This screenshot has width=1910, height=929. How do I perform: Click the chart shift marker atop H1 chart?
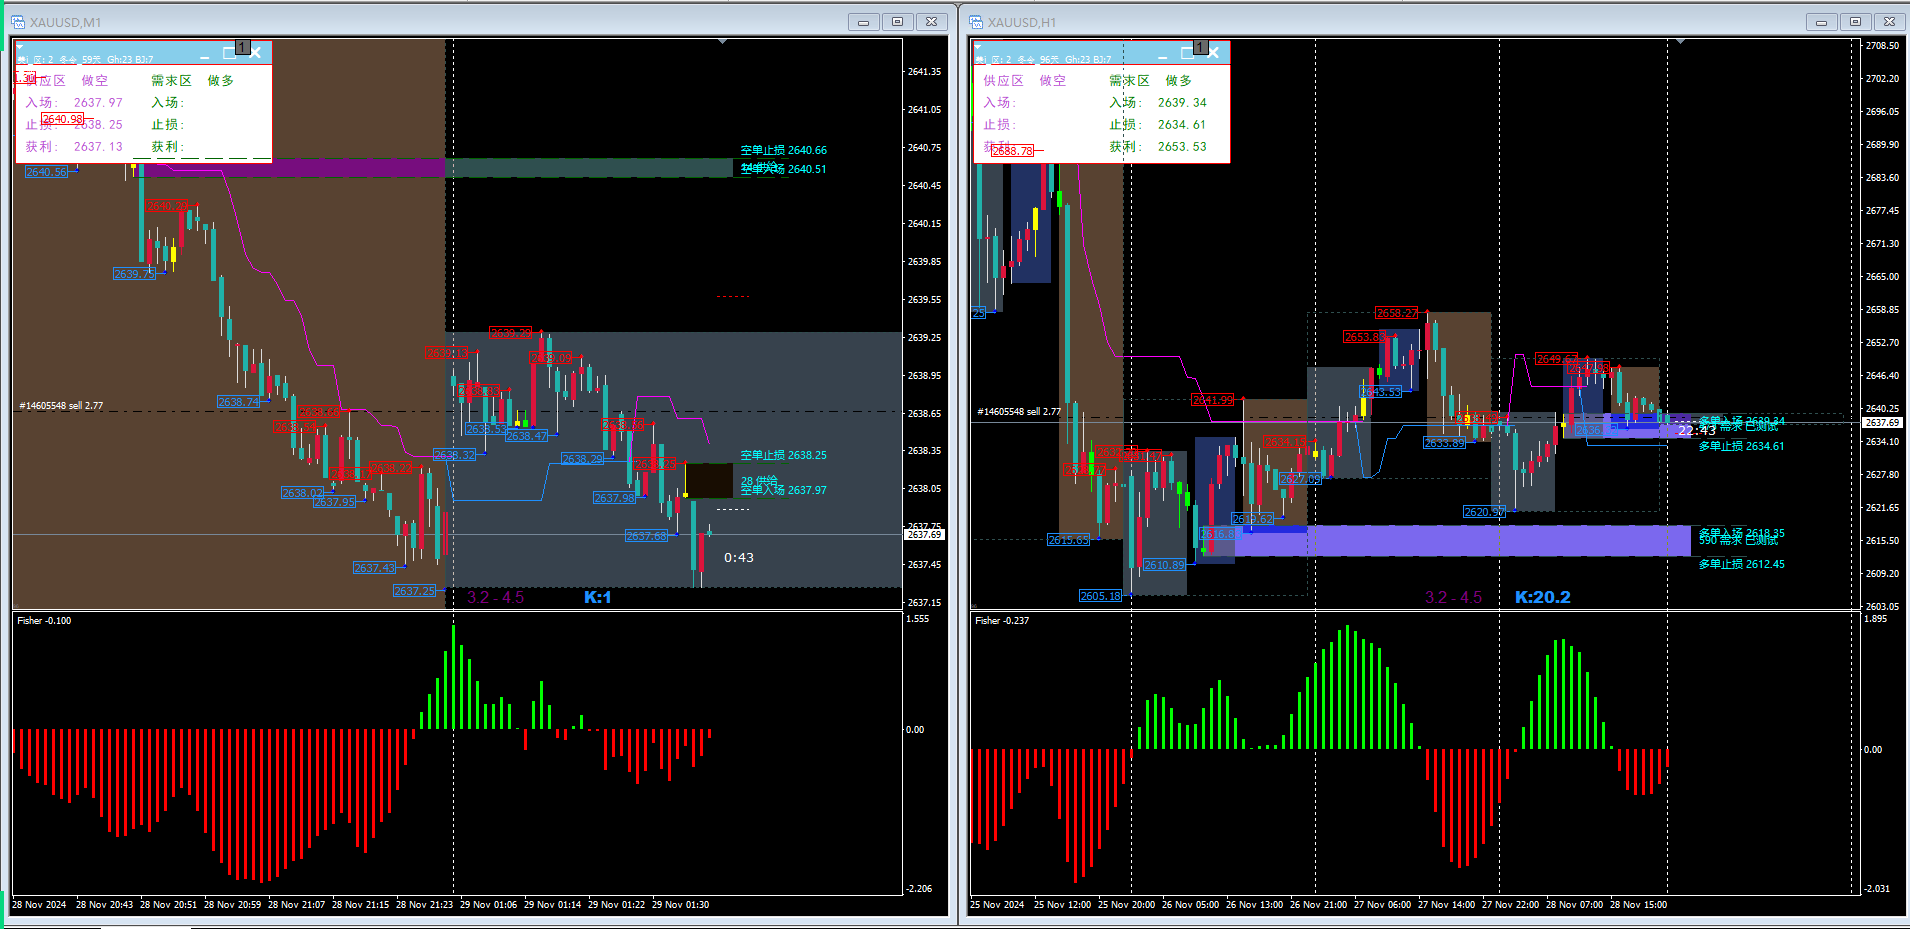[1680, 42]
